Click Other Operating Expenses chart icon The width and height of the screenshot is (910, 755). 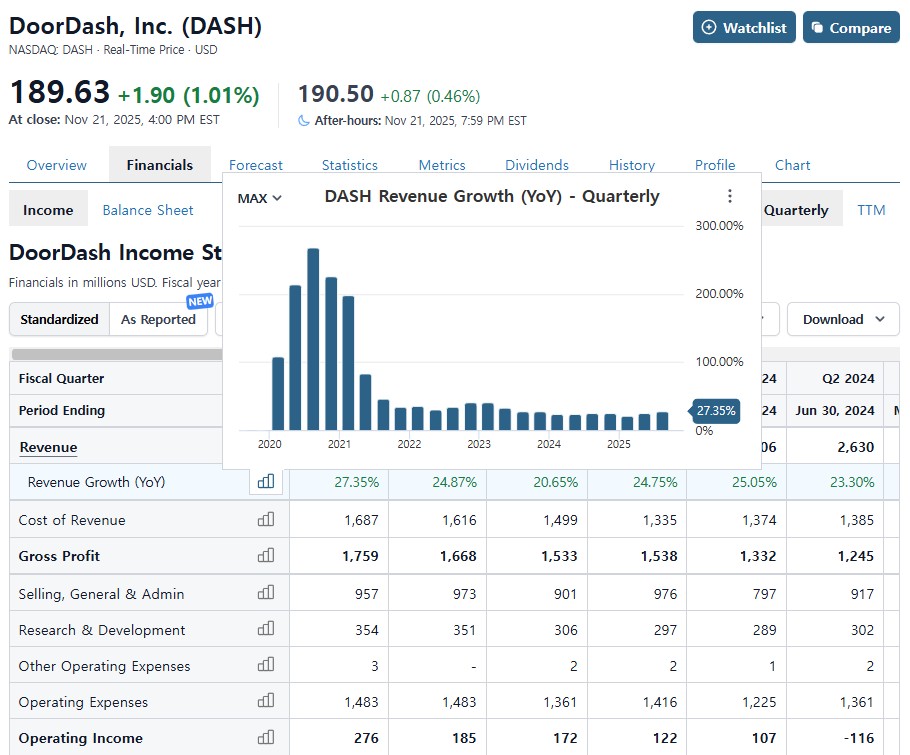(265, 666)
